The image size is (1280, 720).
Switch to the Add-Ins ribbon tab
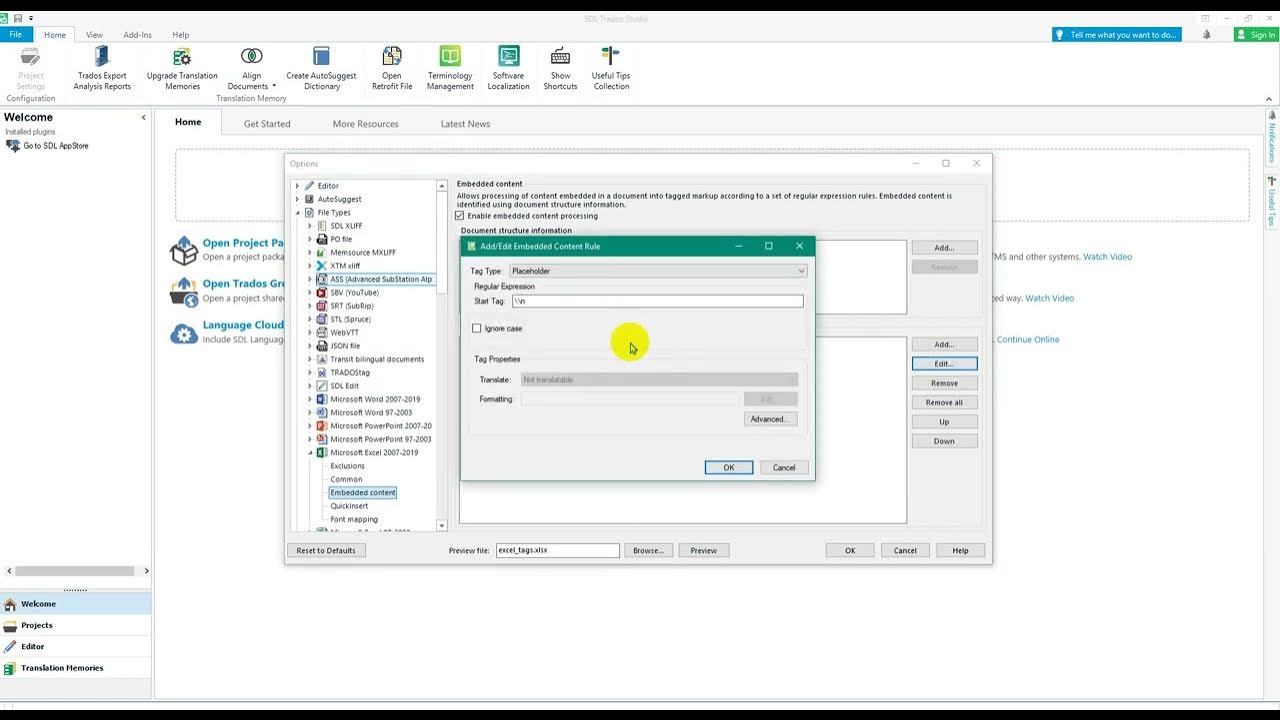click(138, 35)
